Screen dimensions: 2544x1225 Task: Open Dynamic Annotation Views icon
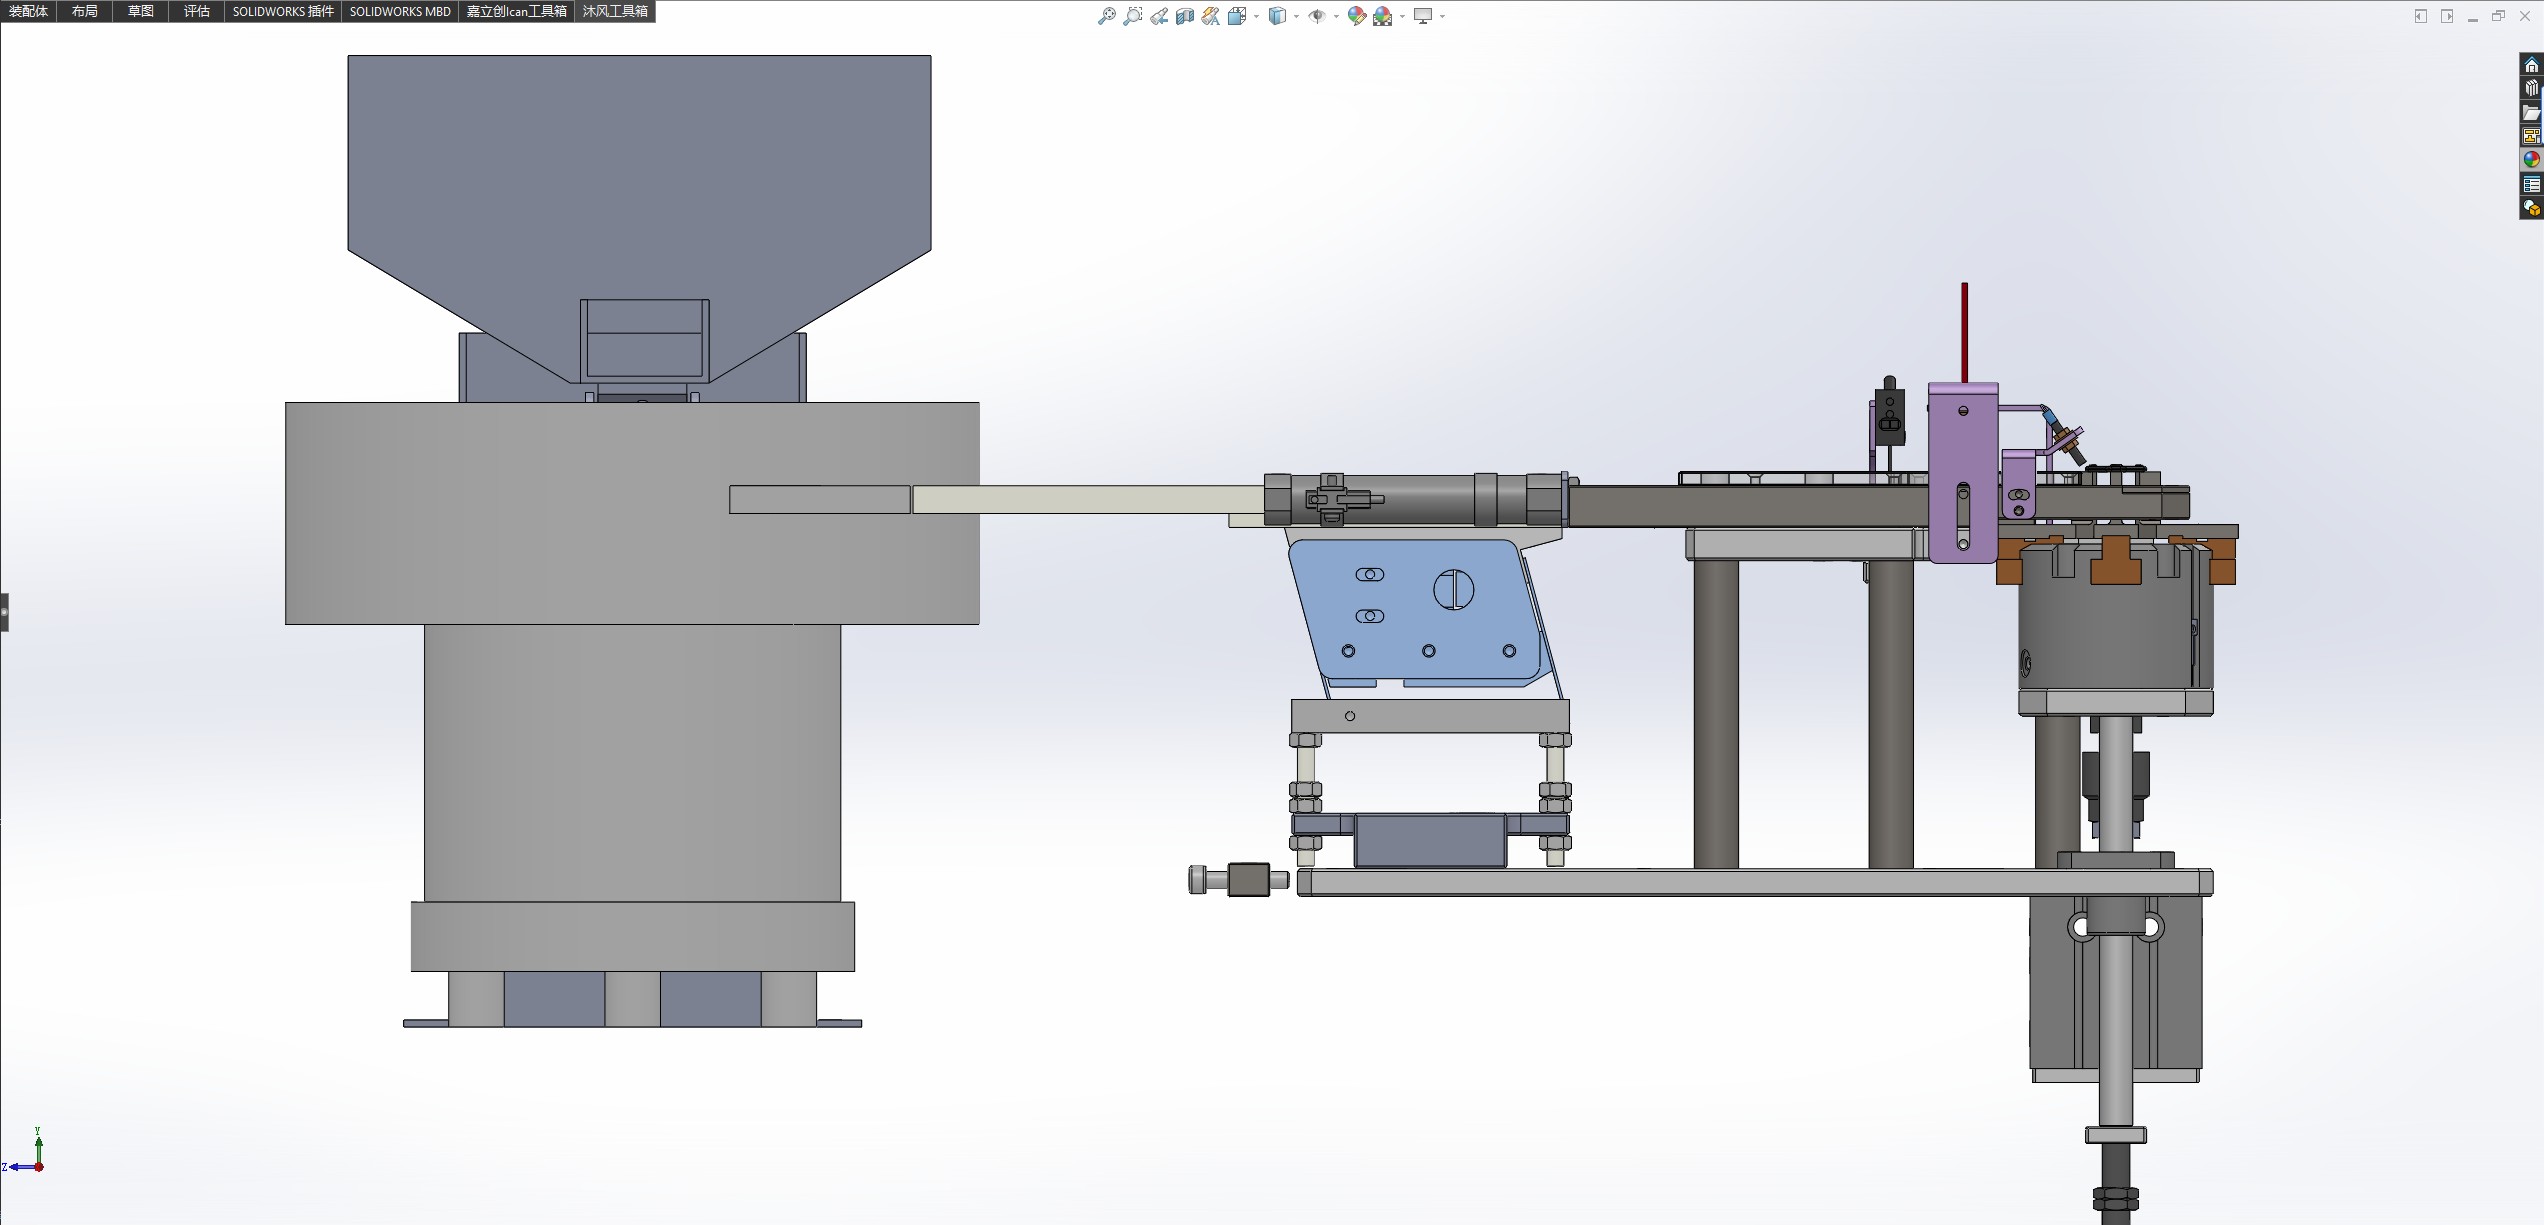tap(1211, 16)
